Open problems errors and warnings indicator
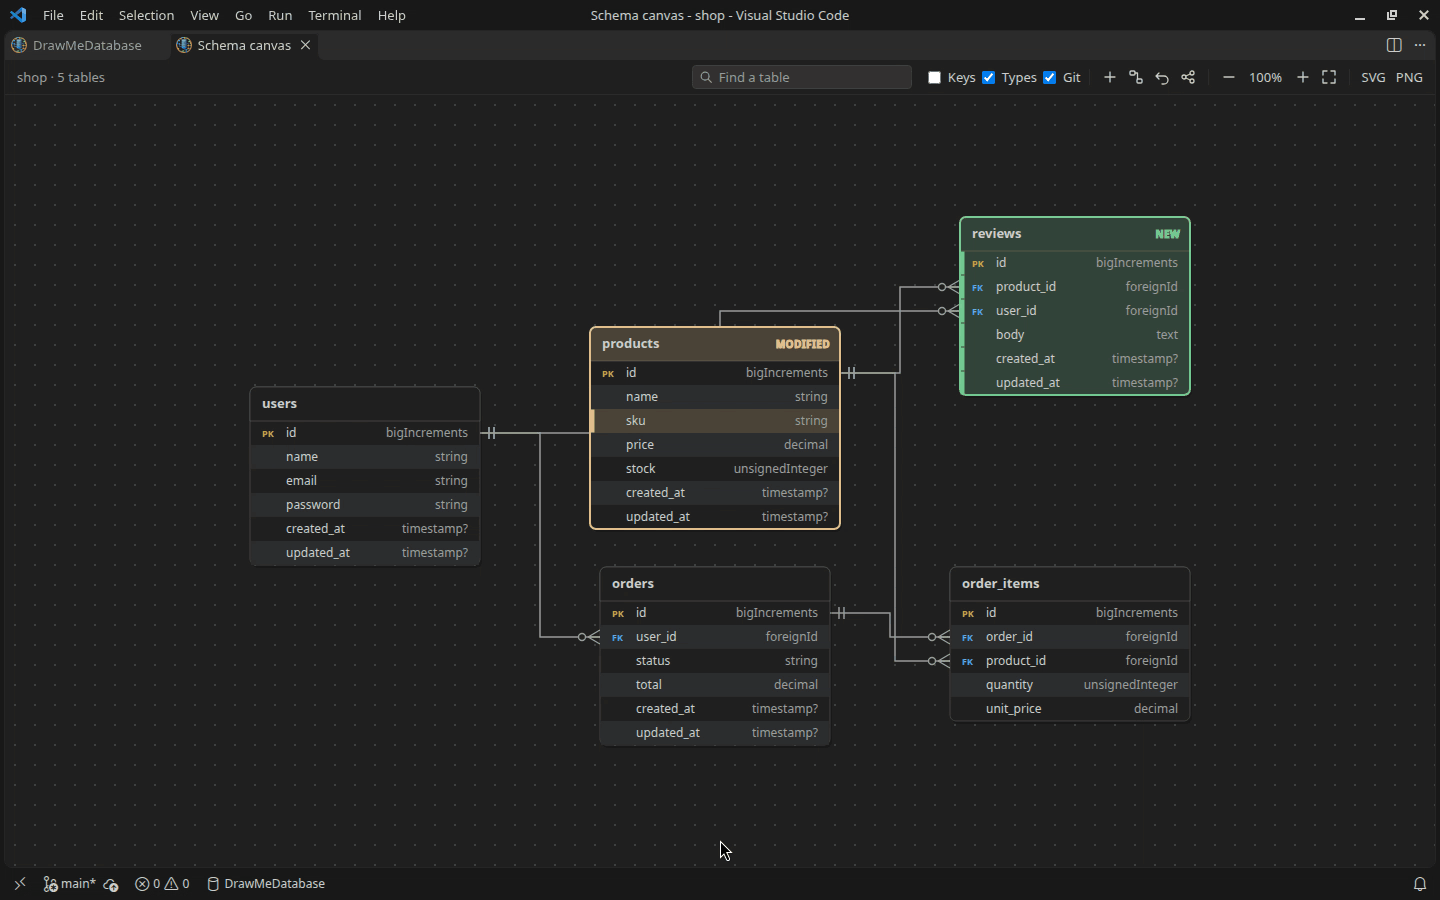 coord(162,884)
